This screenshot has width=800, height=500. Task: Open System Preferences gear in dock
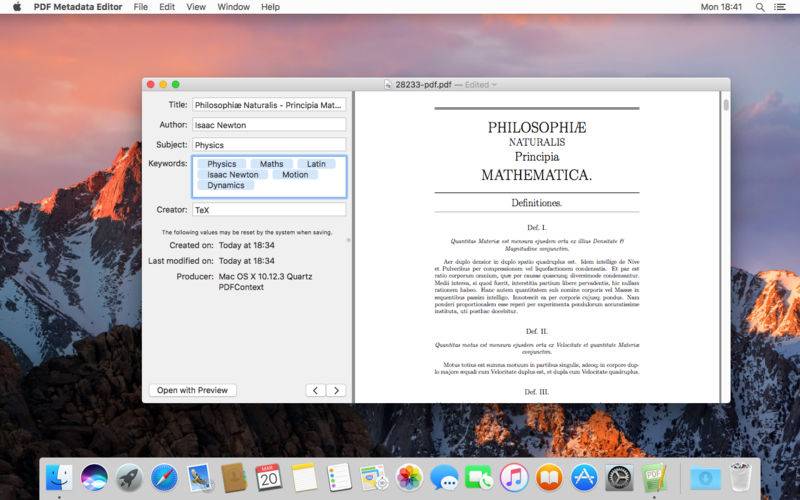coord(619,478)
